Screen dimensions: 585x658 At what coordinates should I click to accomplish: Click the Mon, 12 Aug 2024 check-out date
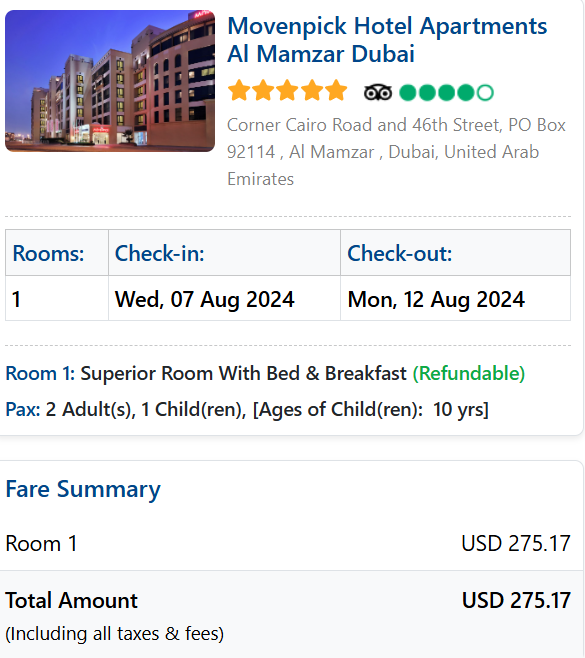[436, 299]
